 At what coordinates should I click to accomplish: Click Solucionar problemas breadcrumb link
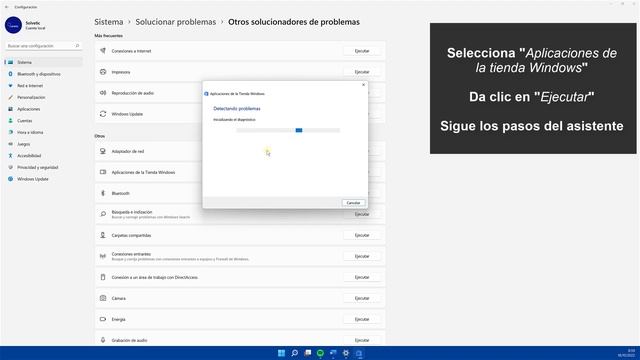click(176, 22)
